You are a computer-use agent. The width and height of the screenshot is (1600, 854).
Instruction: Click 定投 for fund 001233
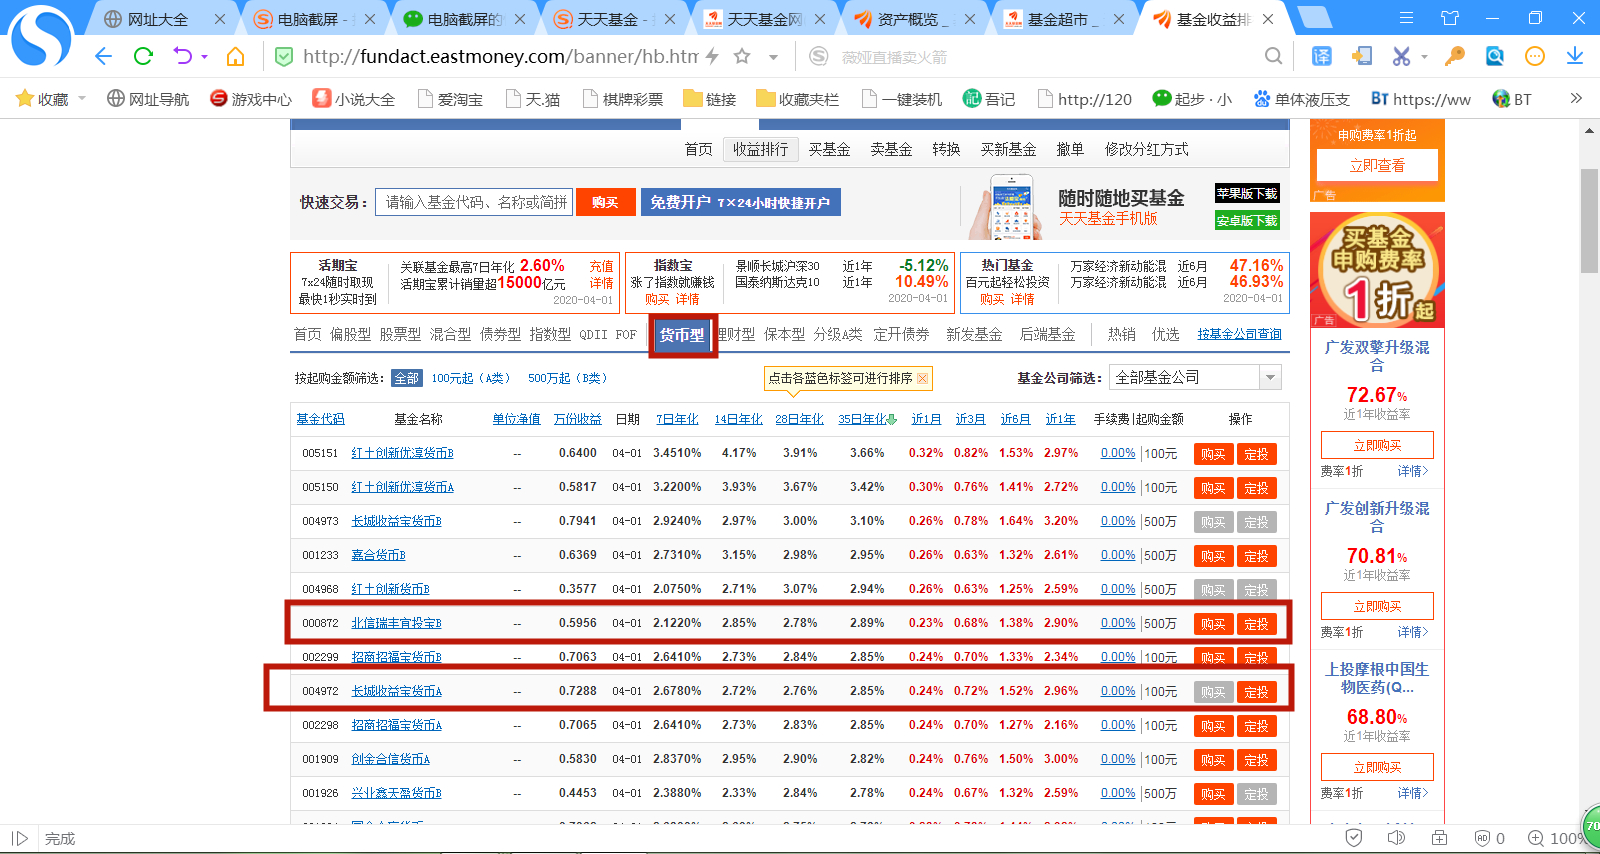pos(1256,556)
